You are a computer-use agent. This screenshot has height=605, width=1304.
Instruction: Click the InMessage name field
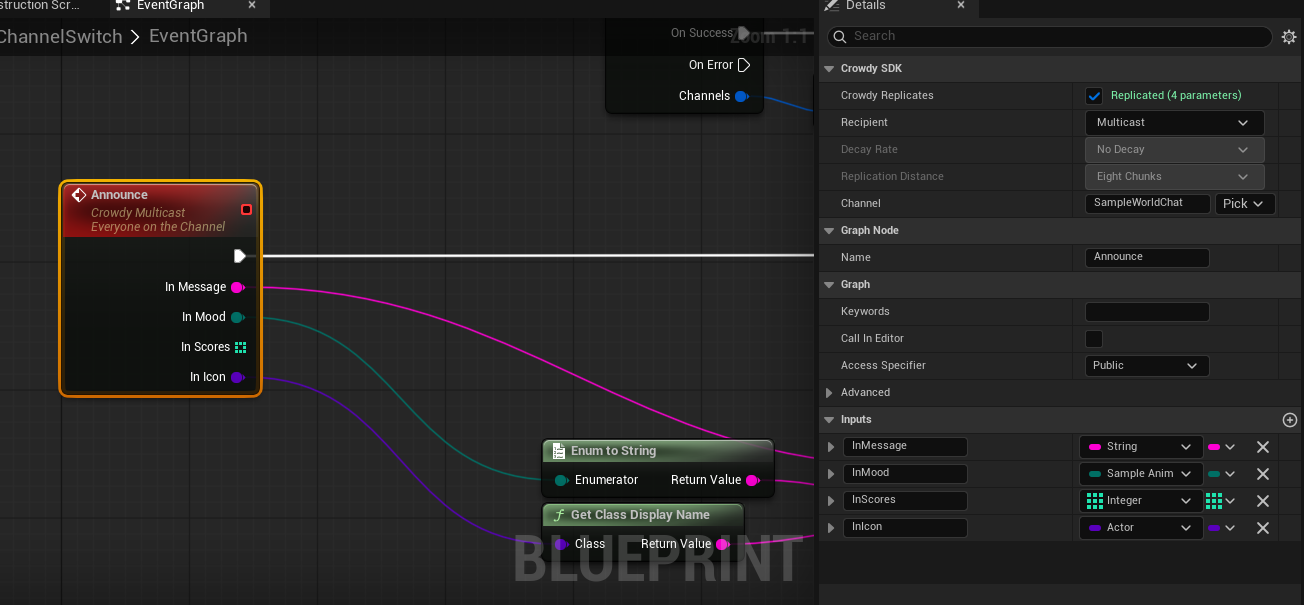tap(905, 447)
